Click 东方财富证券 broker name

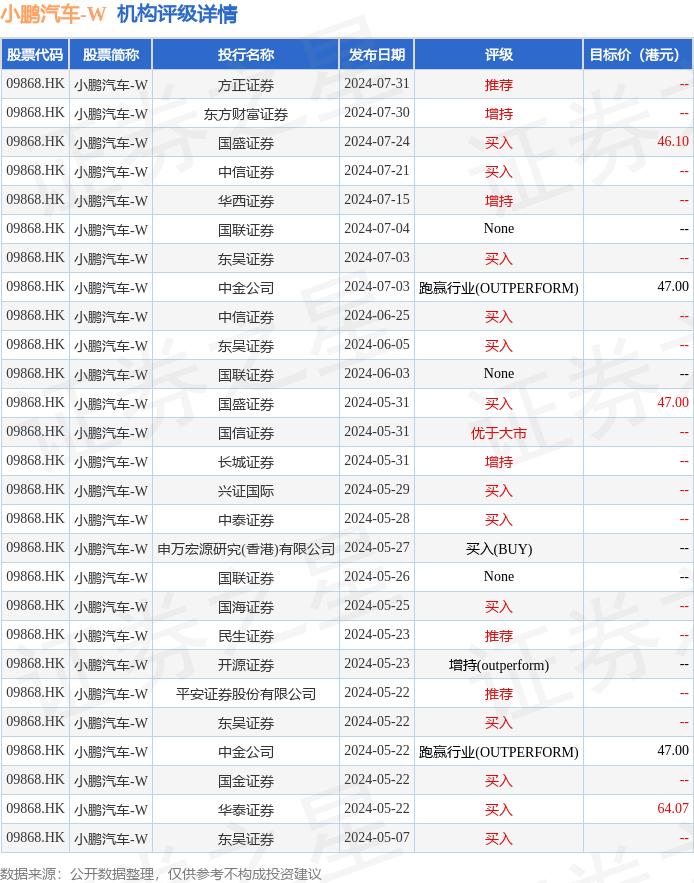point(246,114)
